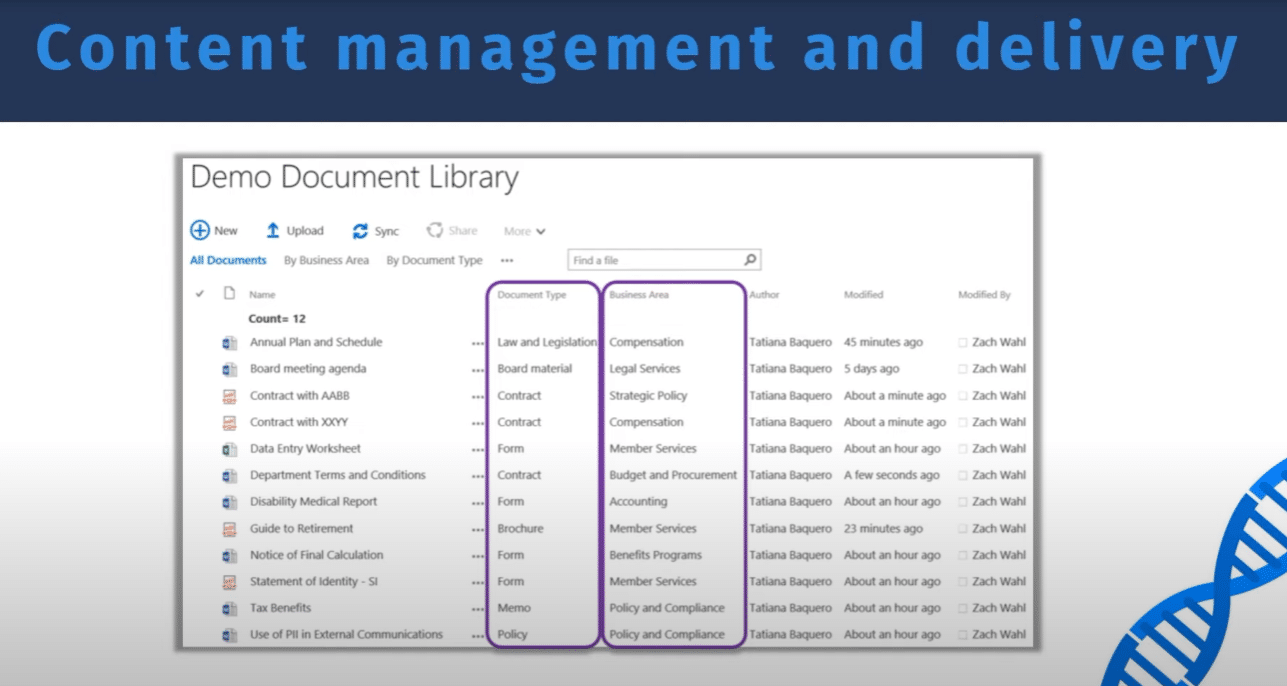
Task: Click the Law and Legislation document type cell
Action: point(547,342)
